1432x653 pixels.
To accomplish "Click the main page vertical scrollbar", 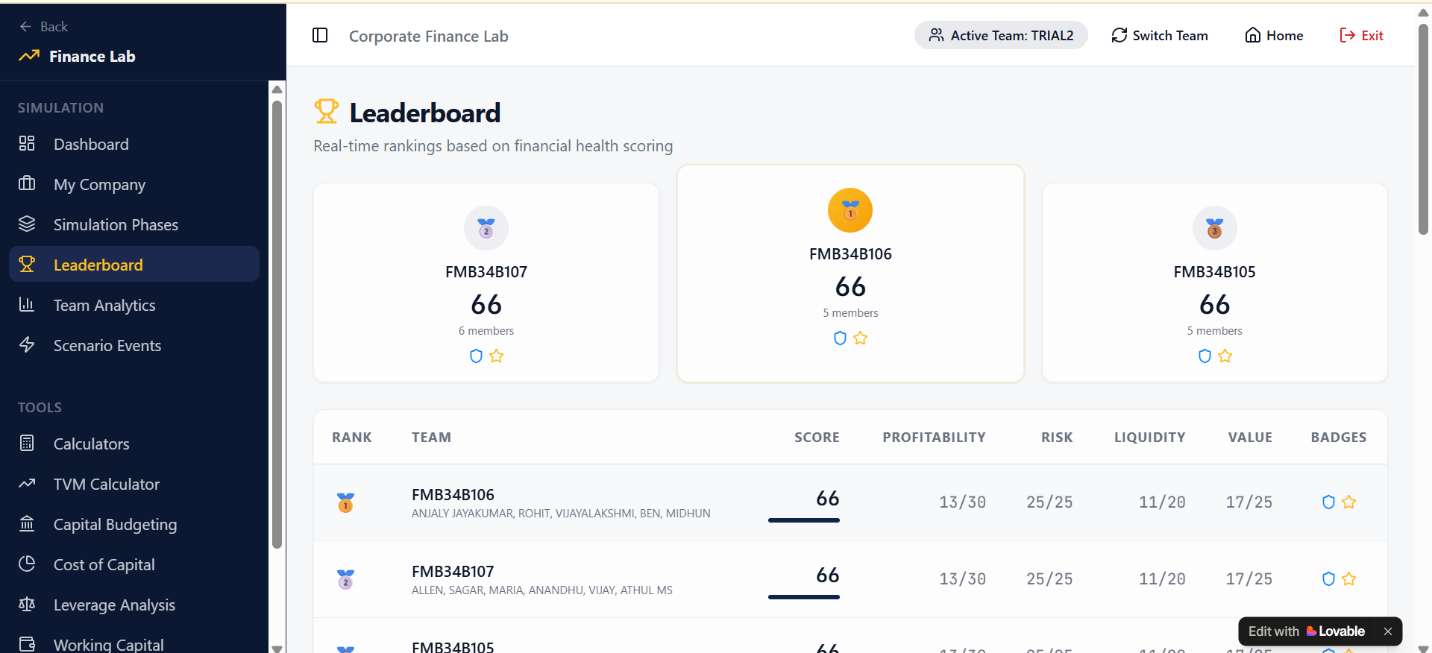I will point(1423,130).
